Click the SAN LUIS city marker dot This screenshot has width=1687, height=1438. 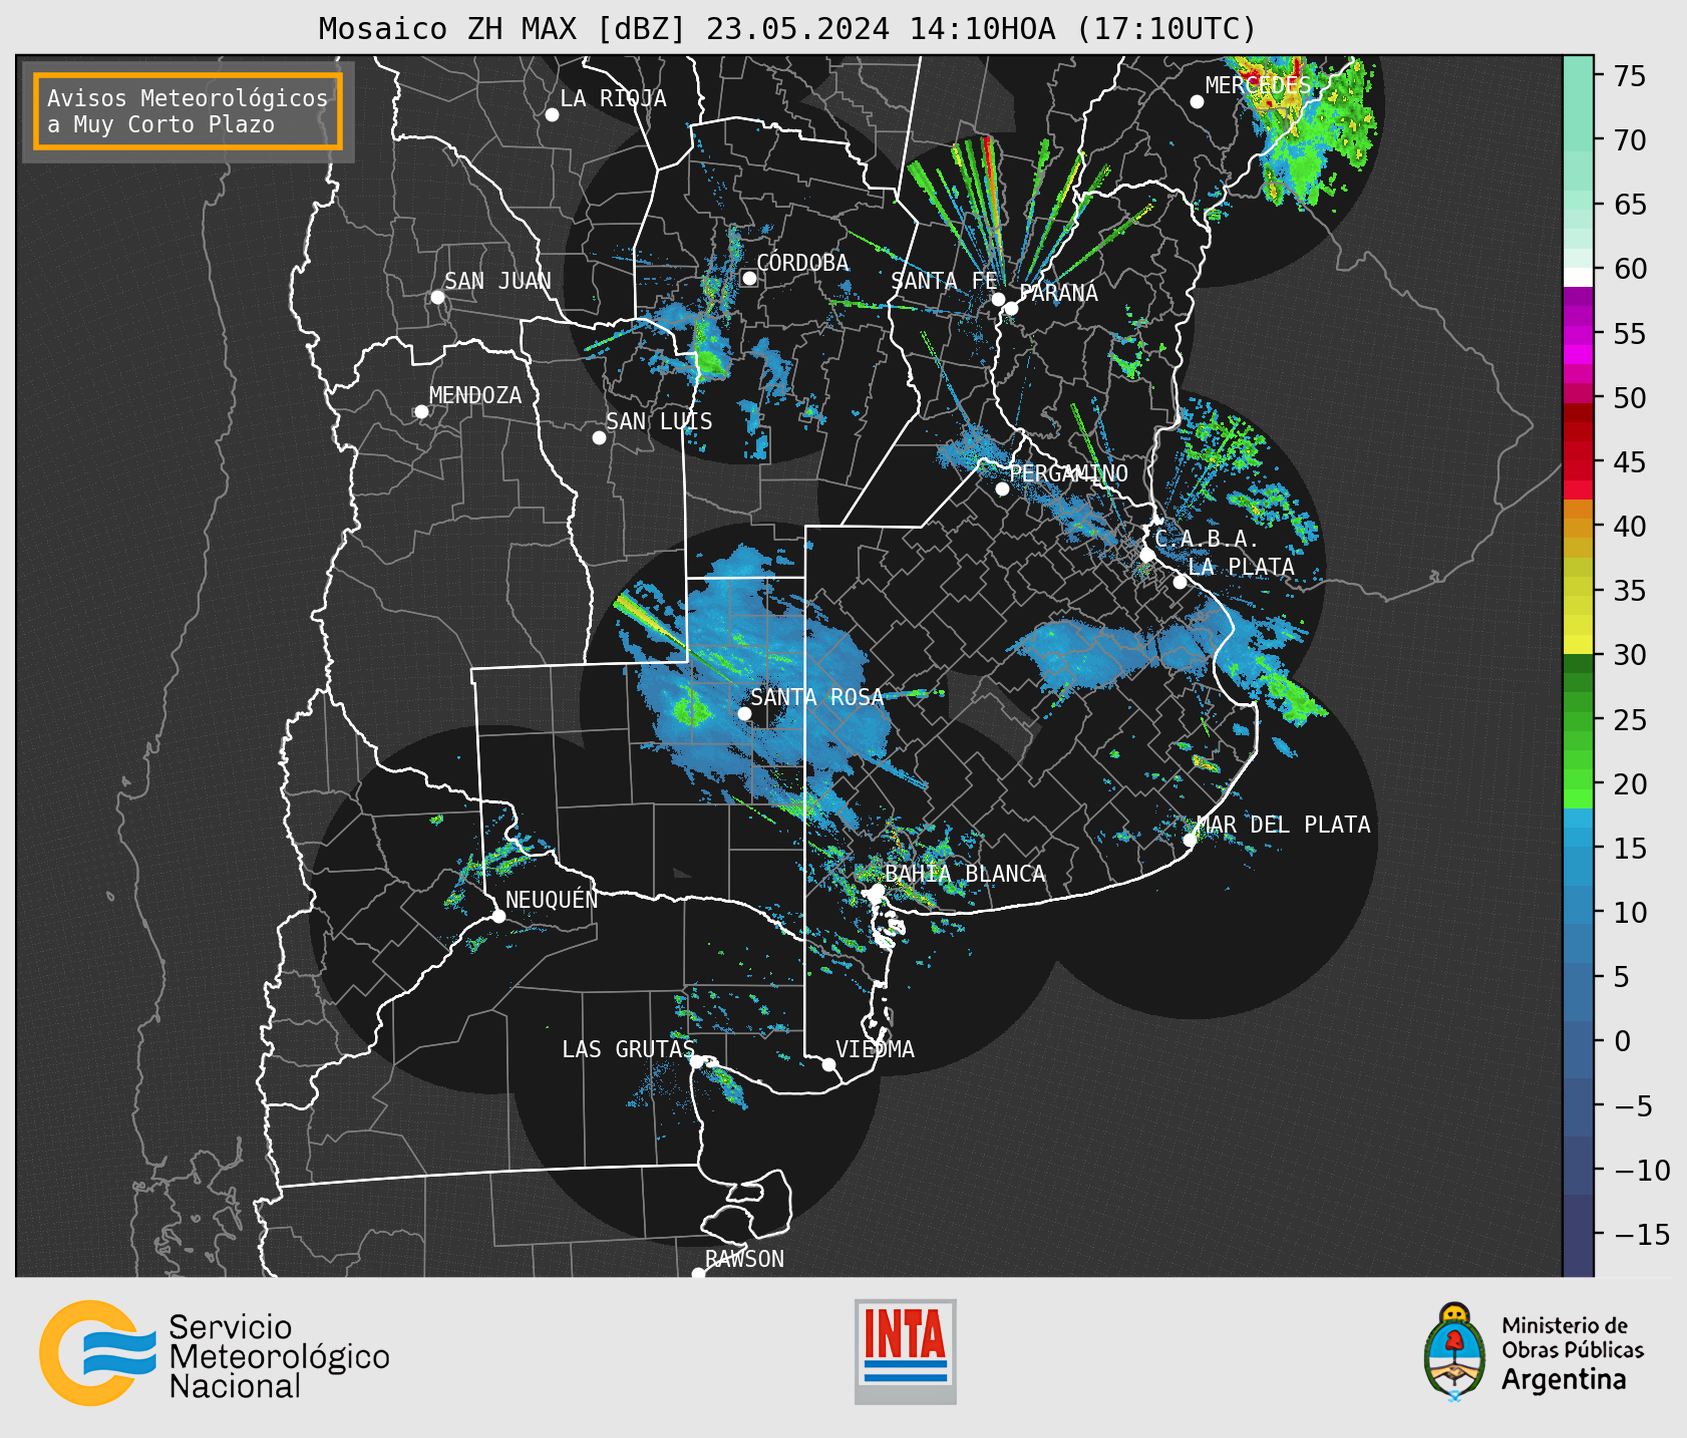[x=599, y=437]
